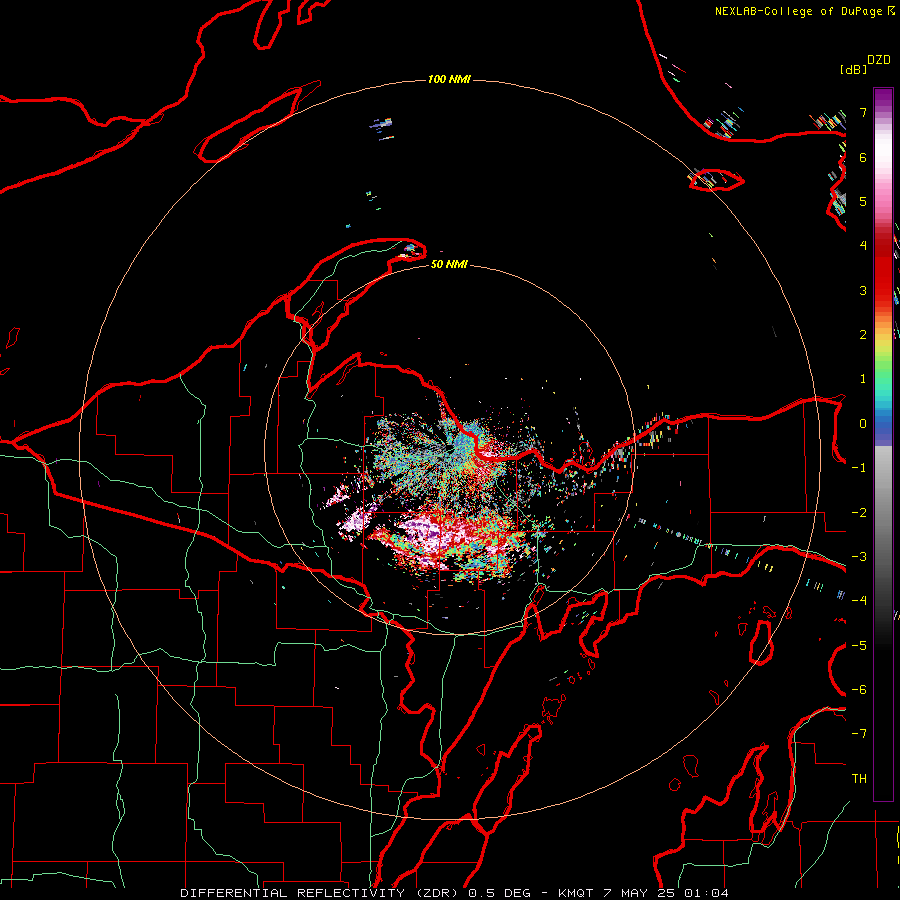This screenshot has height=900, width=900.
Task: Click the 100 NMI range ring label
Action: [x=449, y=79]
